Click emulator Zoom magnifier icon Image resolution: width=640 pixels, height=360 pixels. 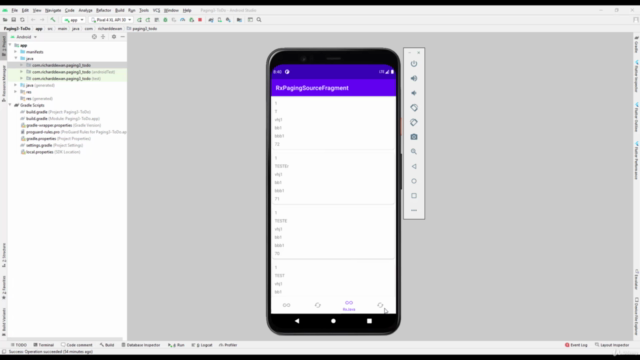(x=414, y=151)
